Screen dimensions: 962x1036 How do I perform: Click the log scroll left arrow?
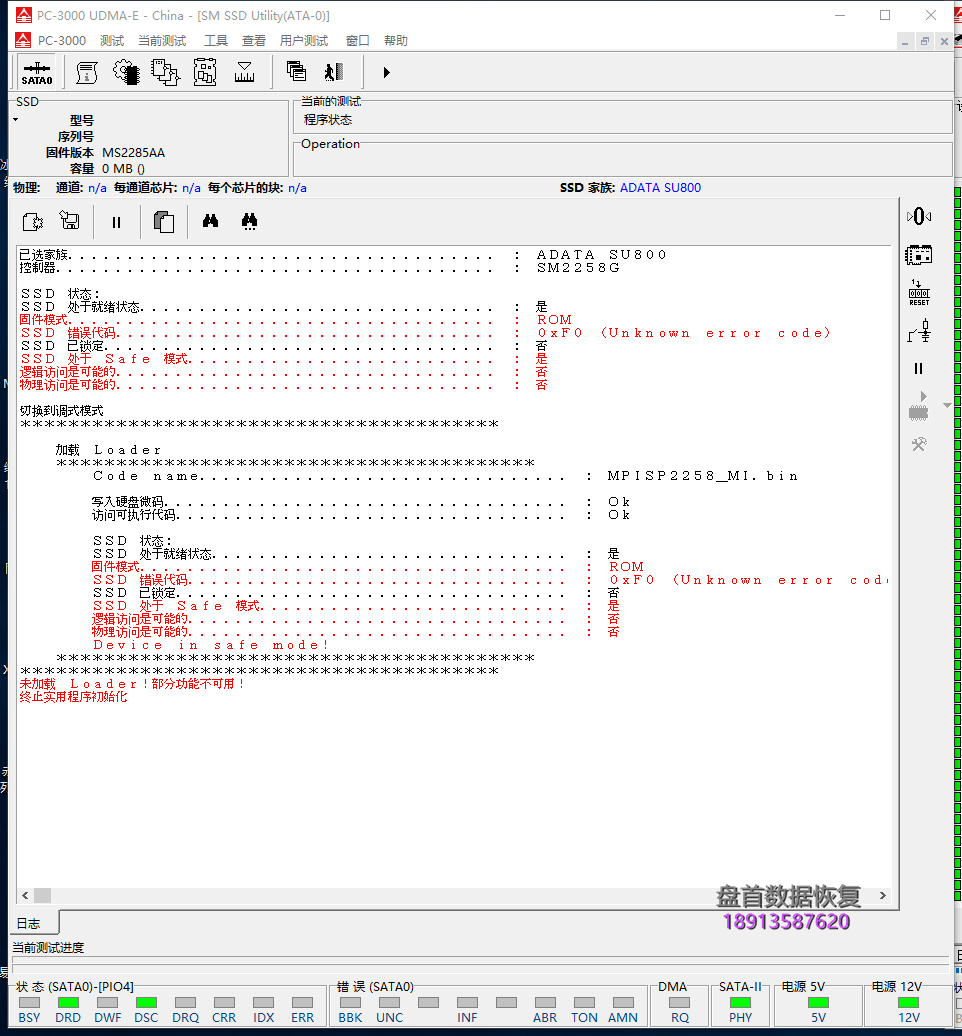(25, 895)
